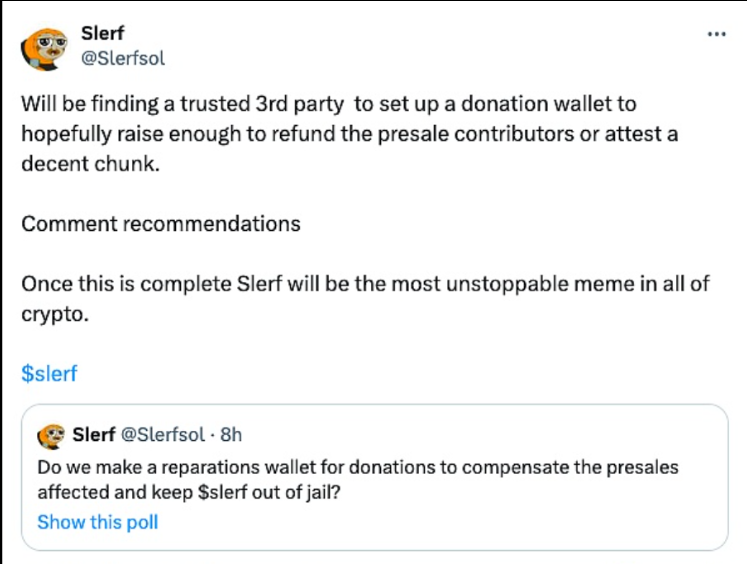Image resolution: width=747 pixels, height=564 pixels.
Task: Open the 8h timestamp of quoted tweet
Action: pyautogui.click(x=231, y=435)
